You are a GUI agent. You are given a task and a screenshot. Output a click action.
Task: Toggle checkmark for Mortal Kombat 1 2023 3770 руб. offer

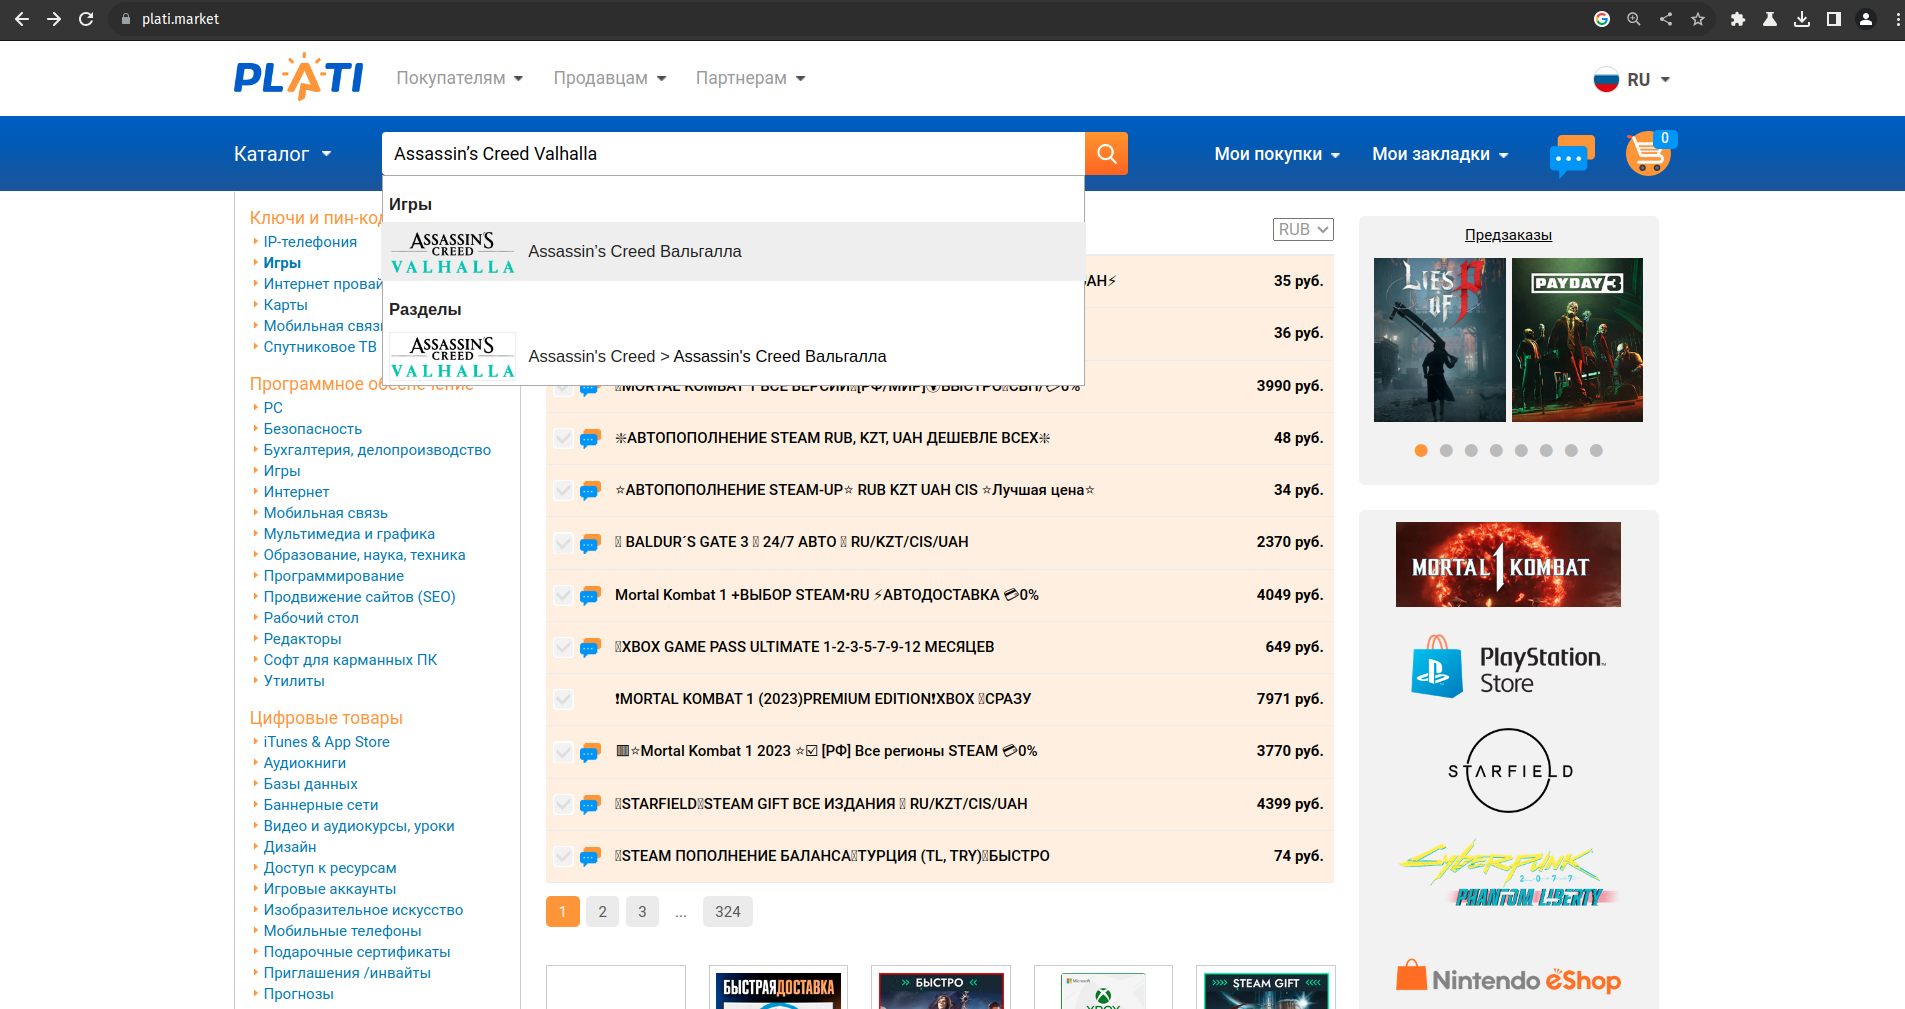pyautogui.click(x=564, y=751)
